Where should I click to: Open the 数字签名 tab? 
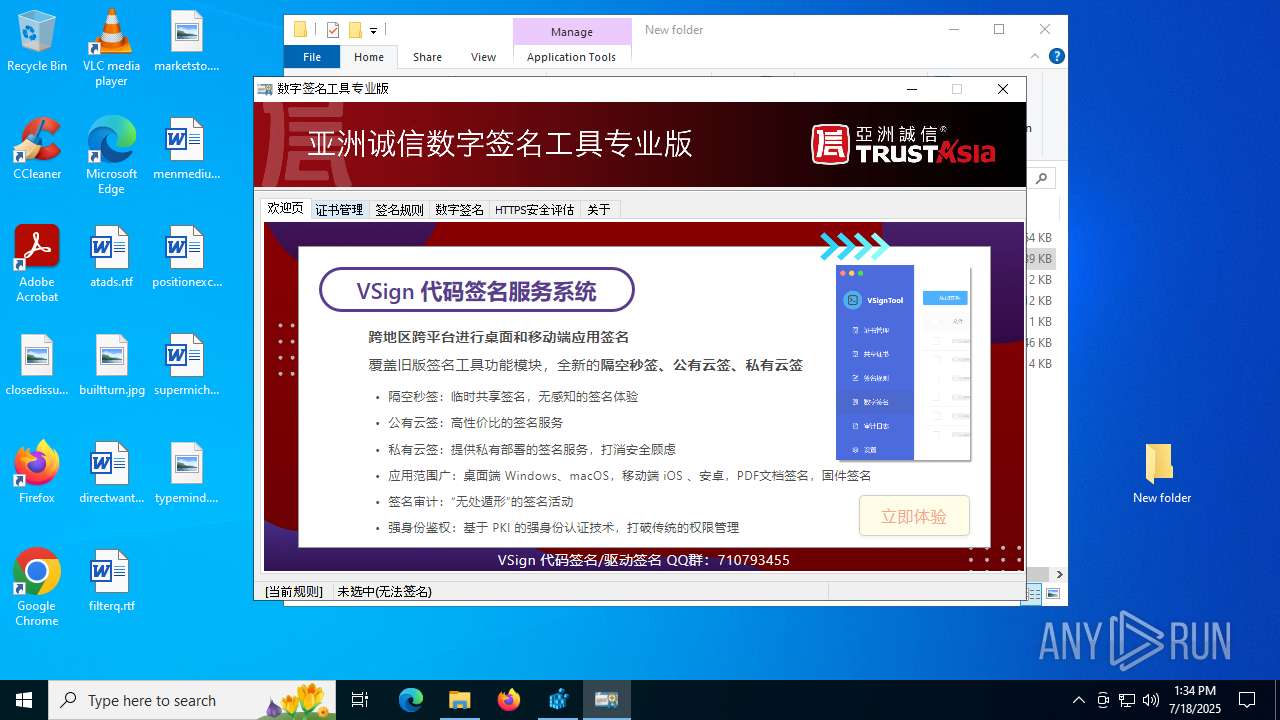click(x=459, y=210)
